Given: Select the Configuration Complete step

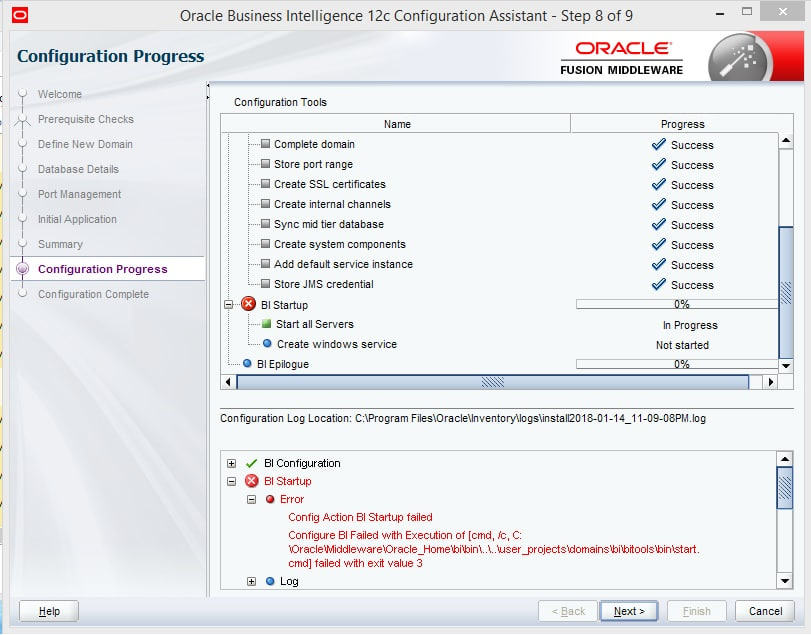Looking at the screenshot, I should 93,294.
